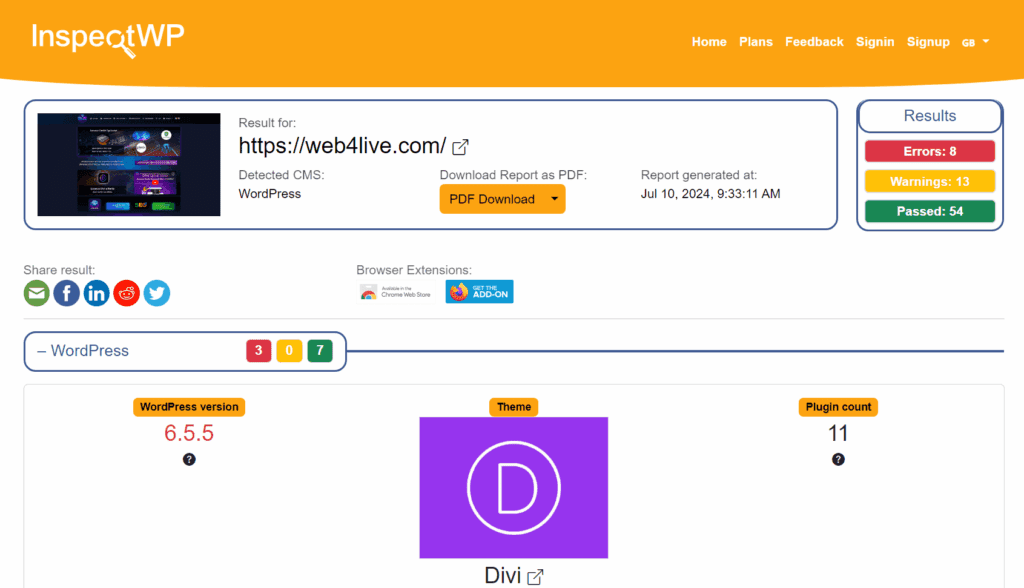Click the Theme label
Viewport: 1024px width, 588px height.
coord(514,407)
